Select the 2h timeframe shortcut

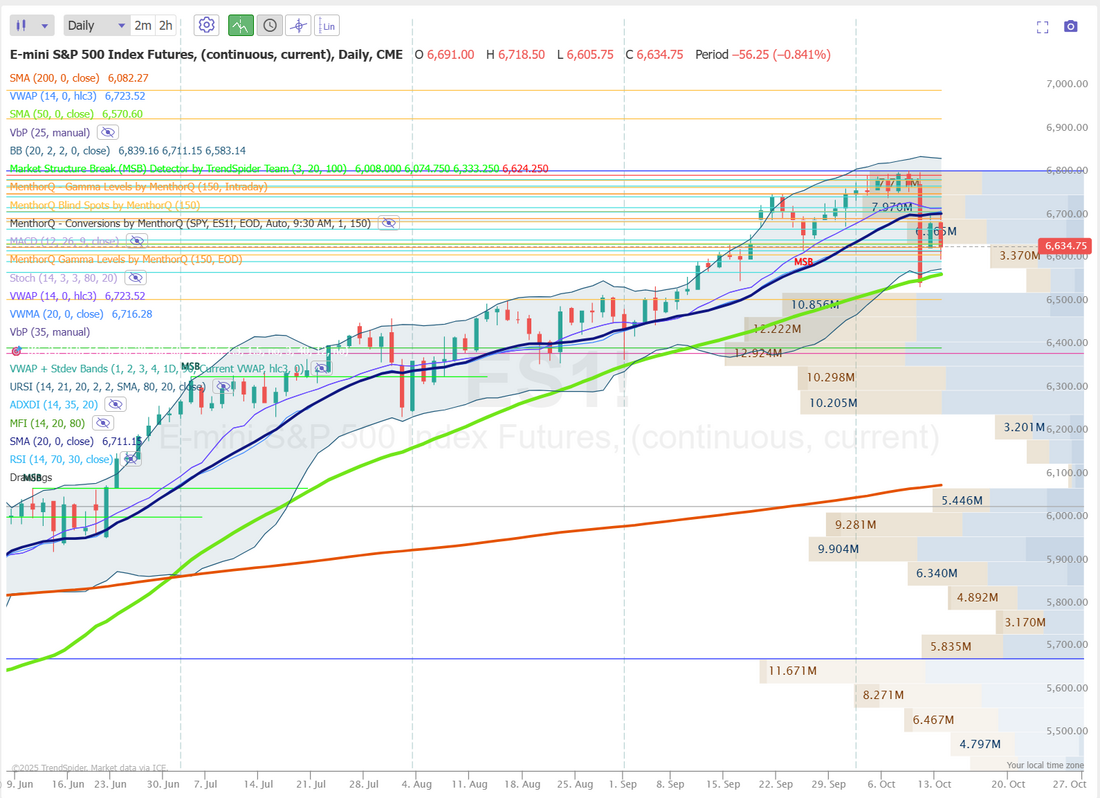point(165,25)
